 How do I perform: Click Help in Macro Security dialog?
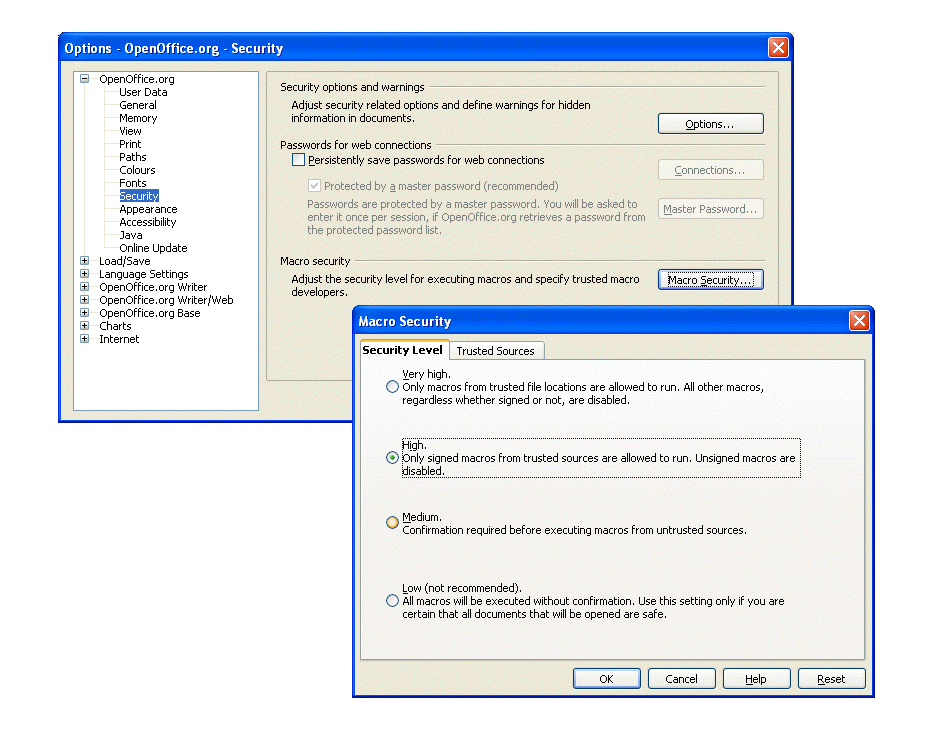(x=756, y=679)
